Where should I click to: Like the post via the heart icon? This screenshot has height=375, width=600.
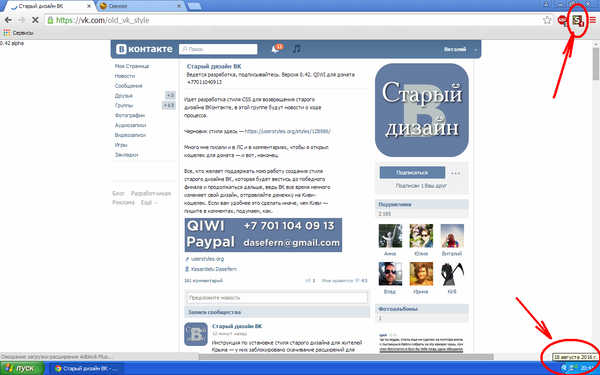click(357, 280)
